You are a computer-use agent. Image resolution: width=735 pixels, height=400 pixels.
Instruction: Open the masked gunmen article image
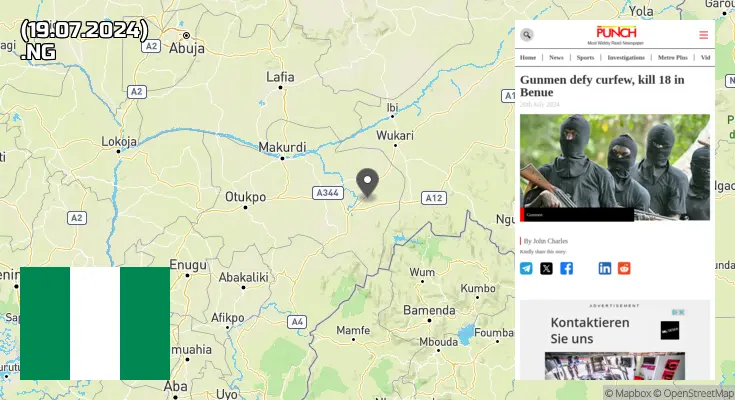(615, 167)
